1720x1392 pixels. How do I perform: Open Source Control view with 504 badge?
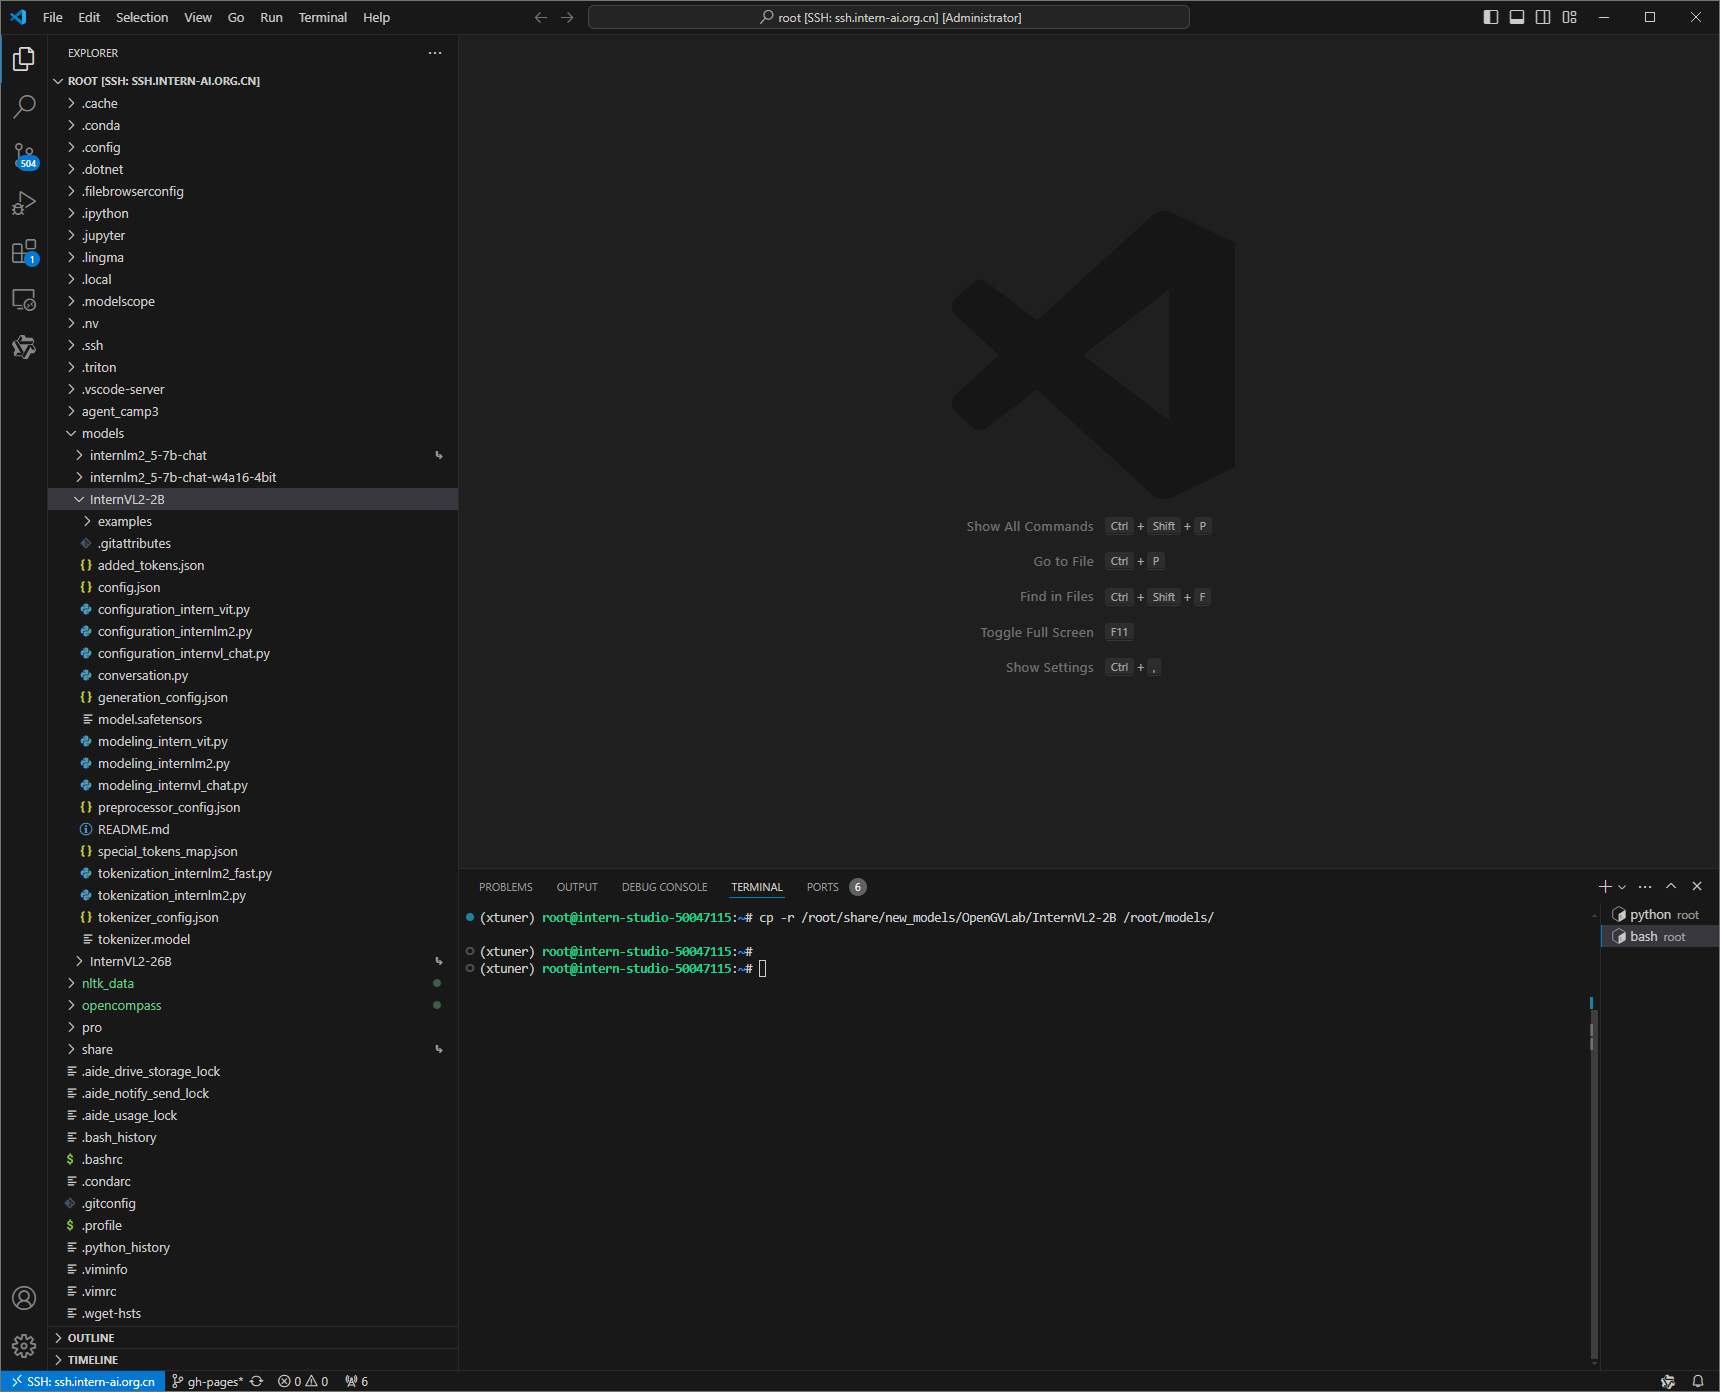pos(24,155)
